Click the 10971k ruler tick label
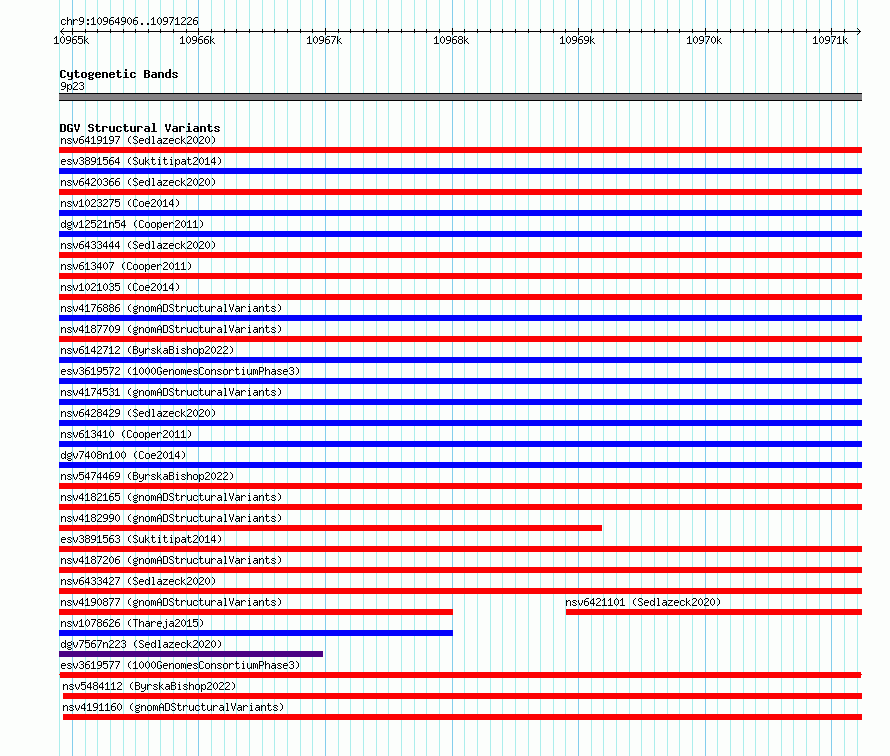The width and height of the screenshot is (890, 756). click(830, 40)
